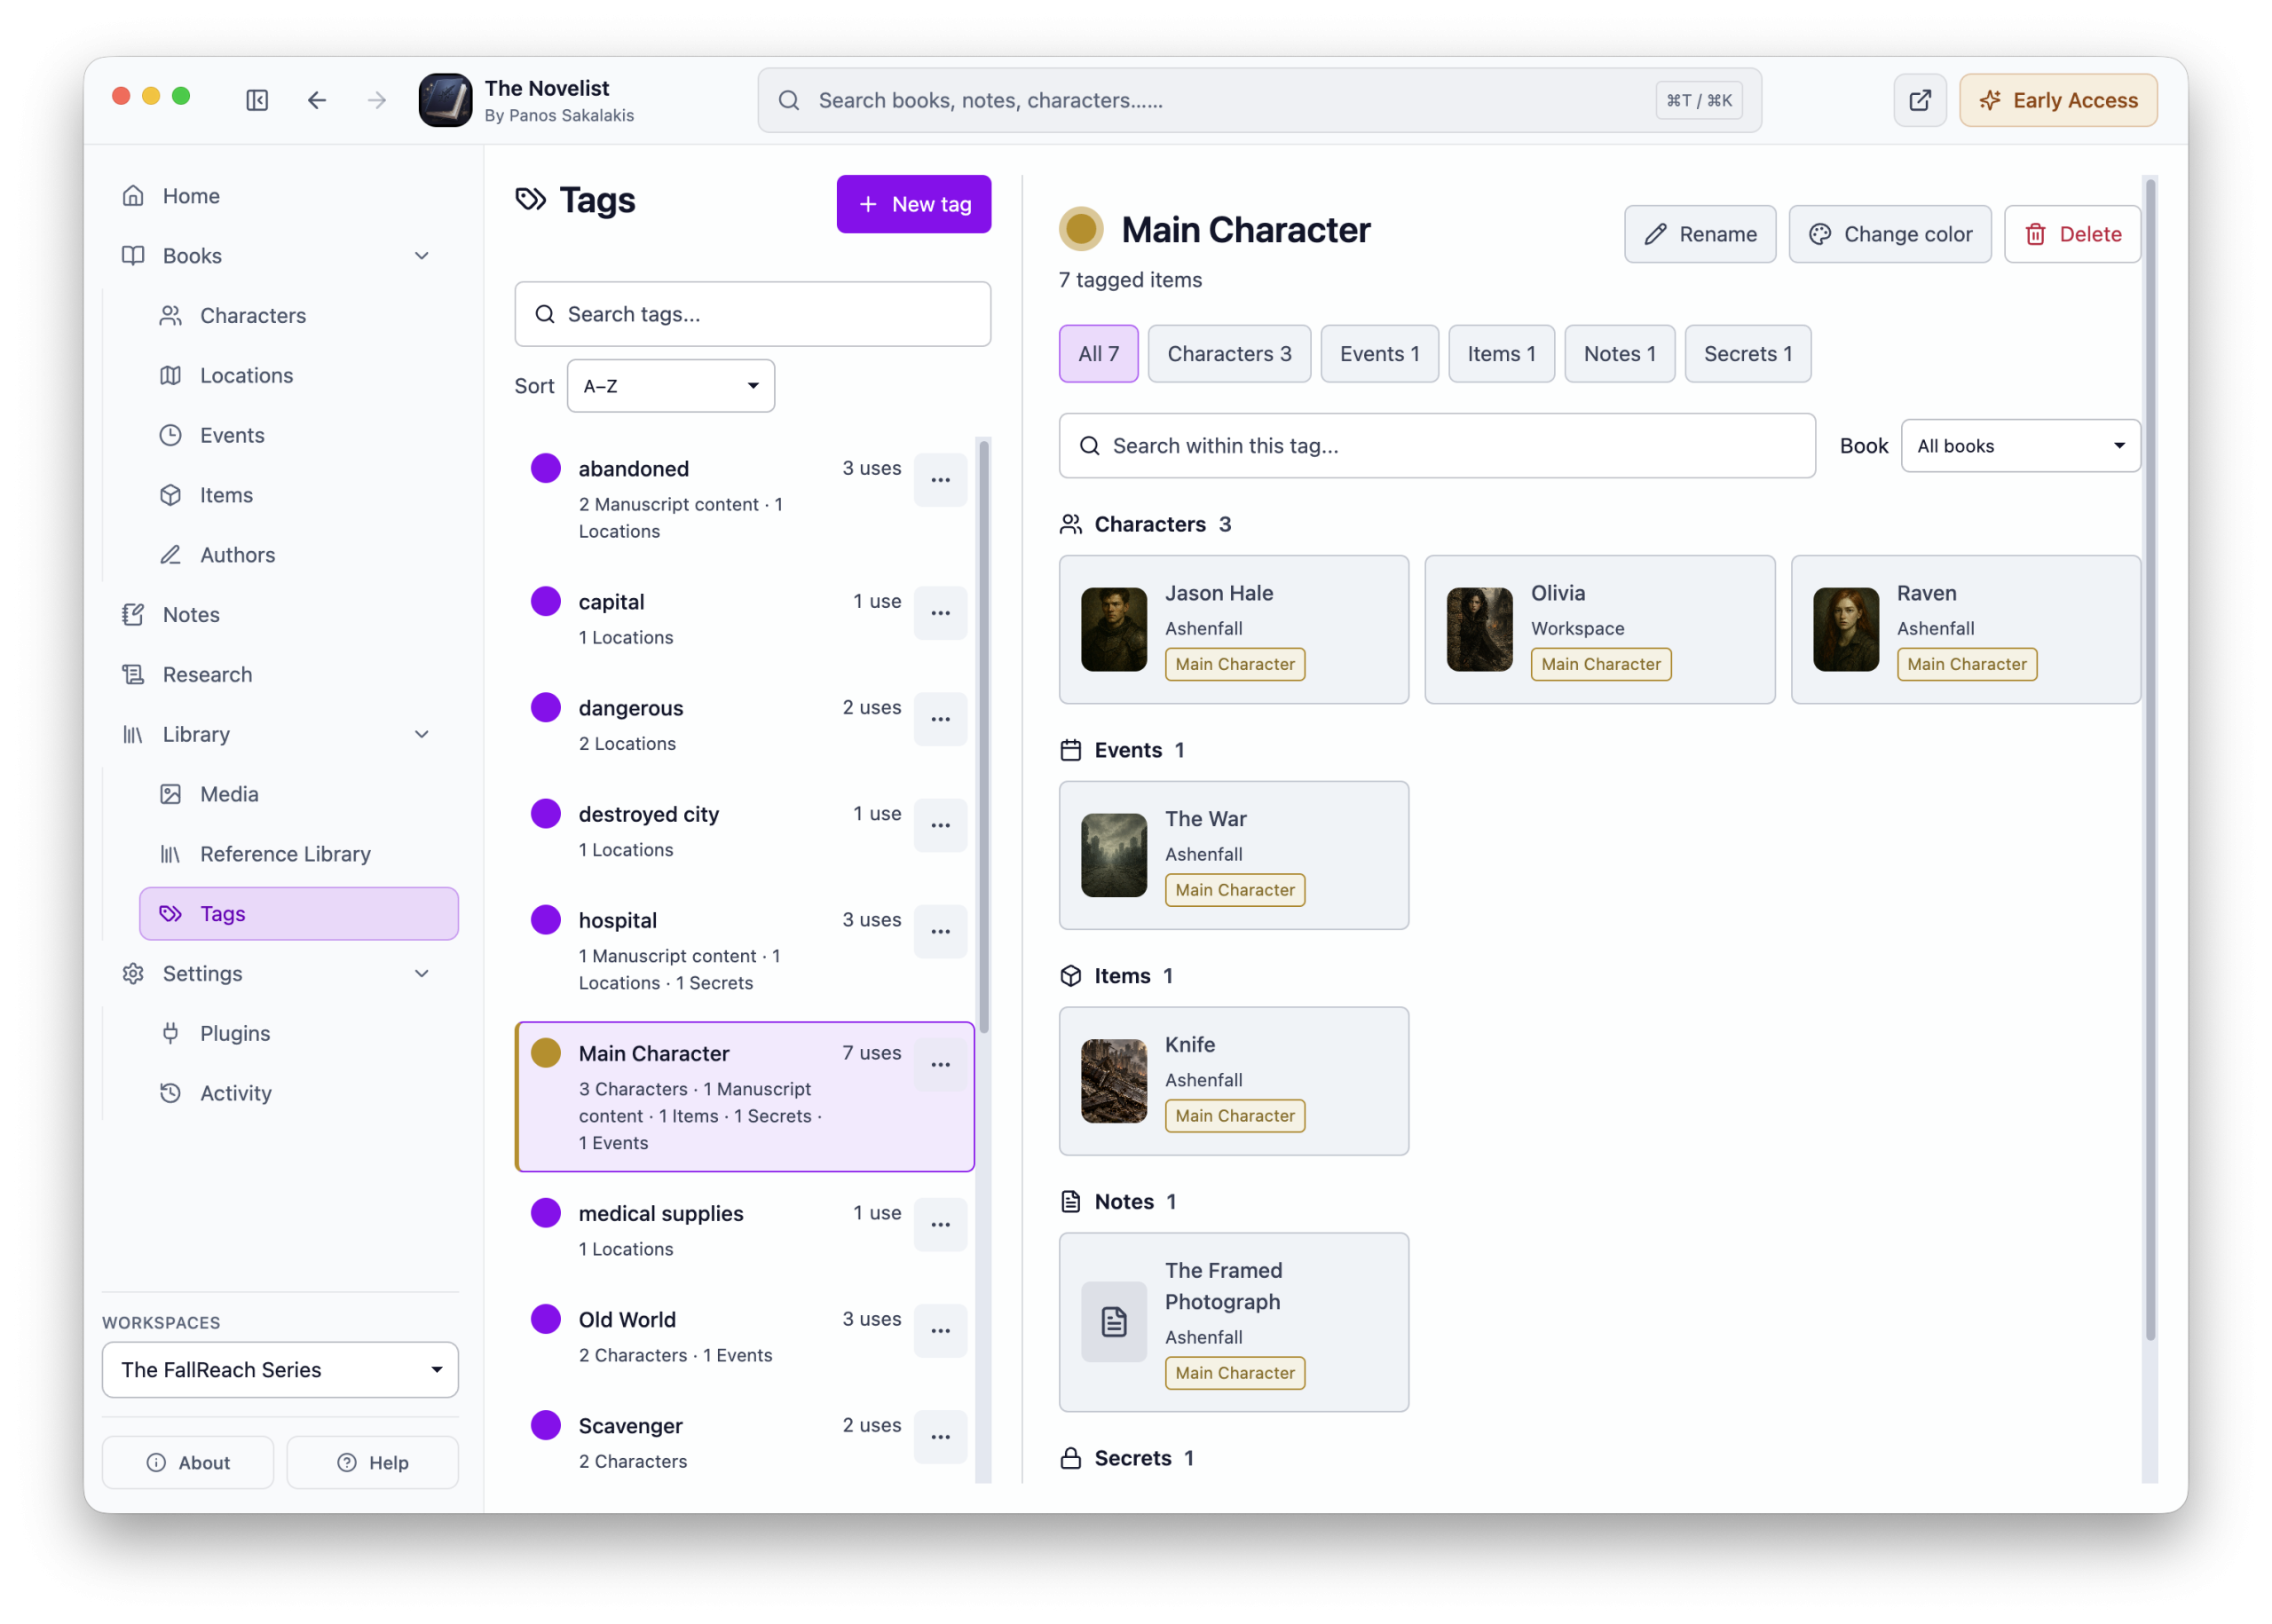Open Items in the sidebar
This screenshot has width=2272, height=1624.
pyautogui.click(x=298, y=495)
